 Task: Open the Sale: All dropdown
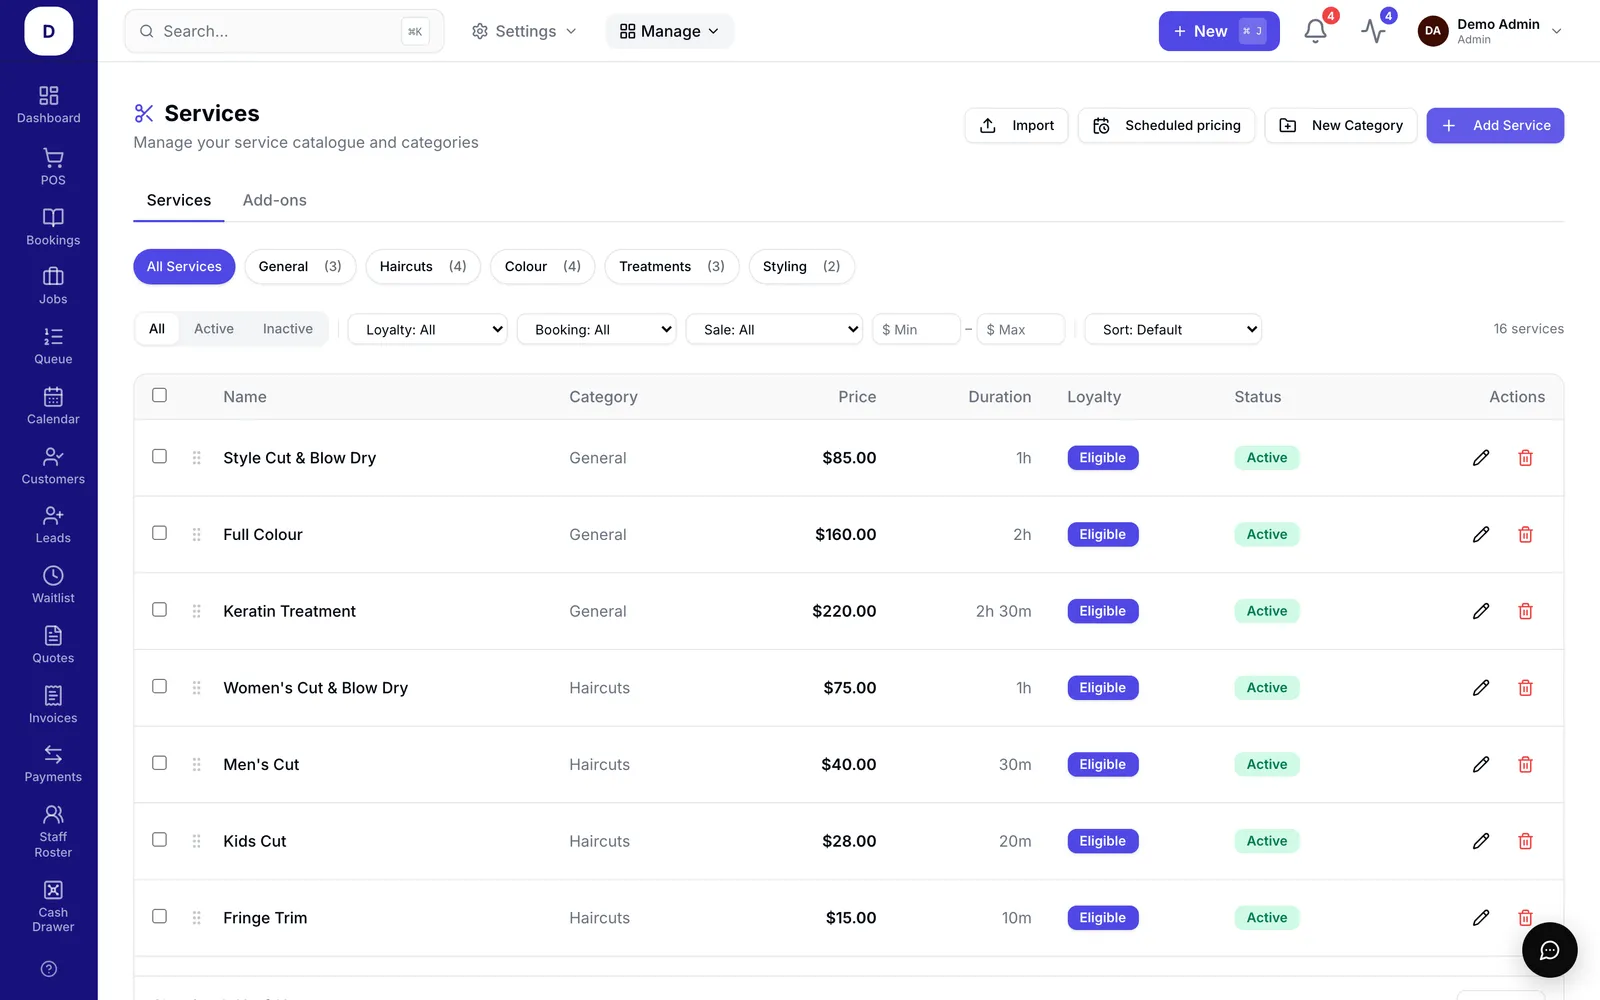[774, 329]
